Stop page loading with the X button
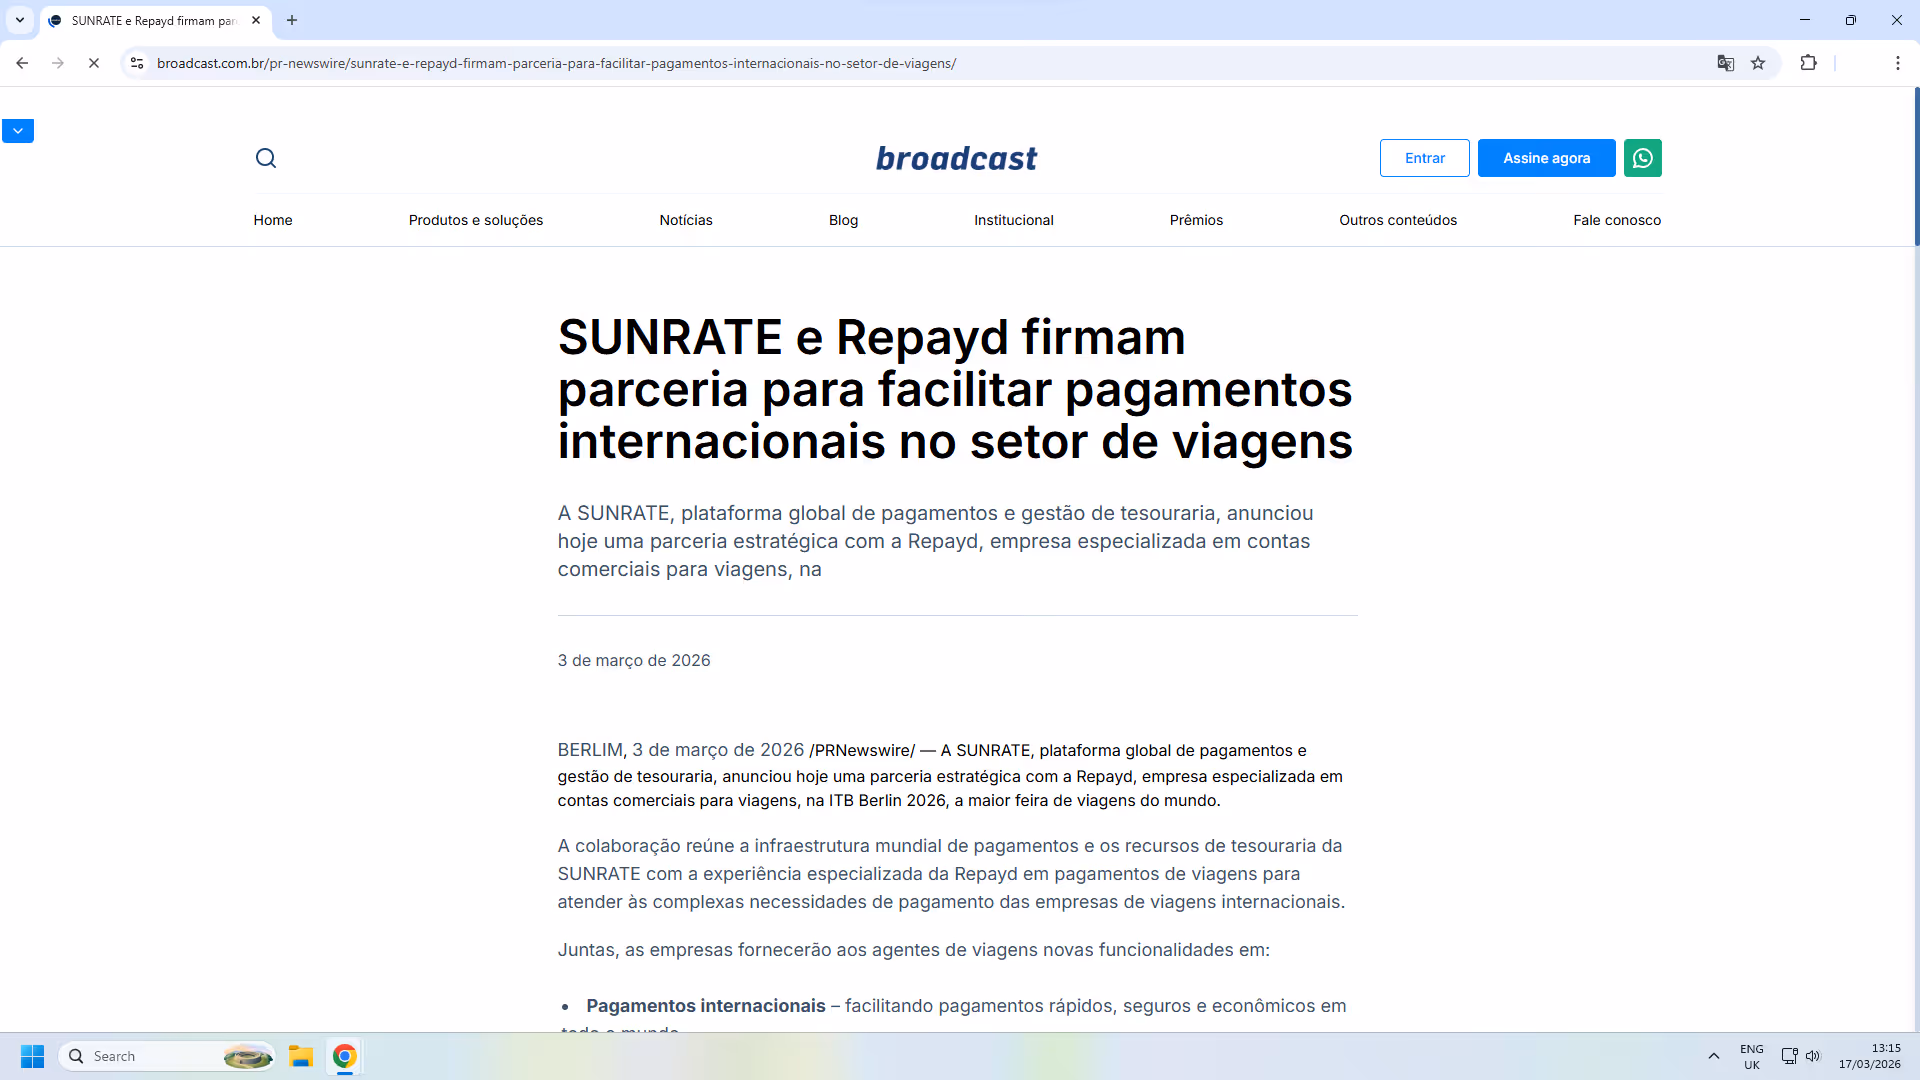The height and width of the screenshot is (1080, 1920). [x=93, y=63]
